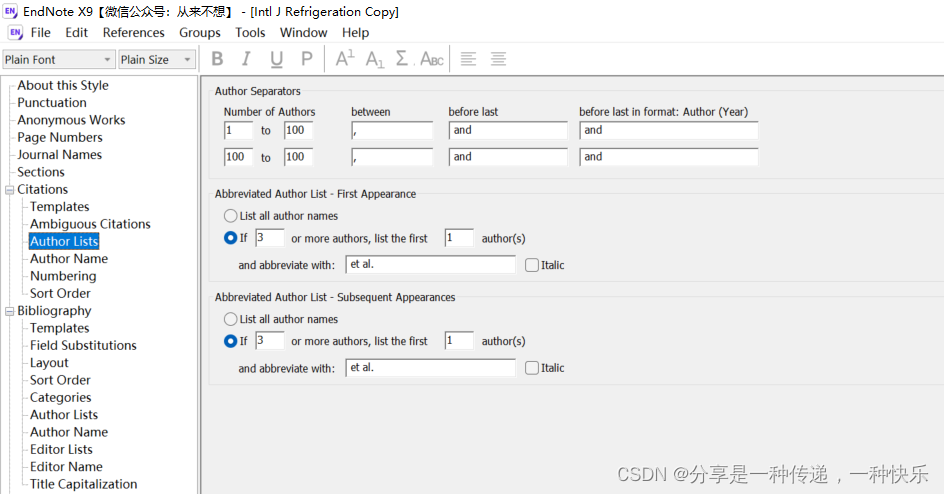Insert Symbol font via the Sigma icon
This screenshot has height=494, width=944.
click(402, 58)
